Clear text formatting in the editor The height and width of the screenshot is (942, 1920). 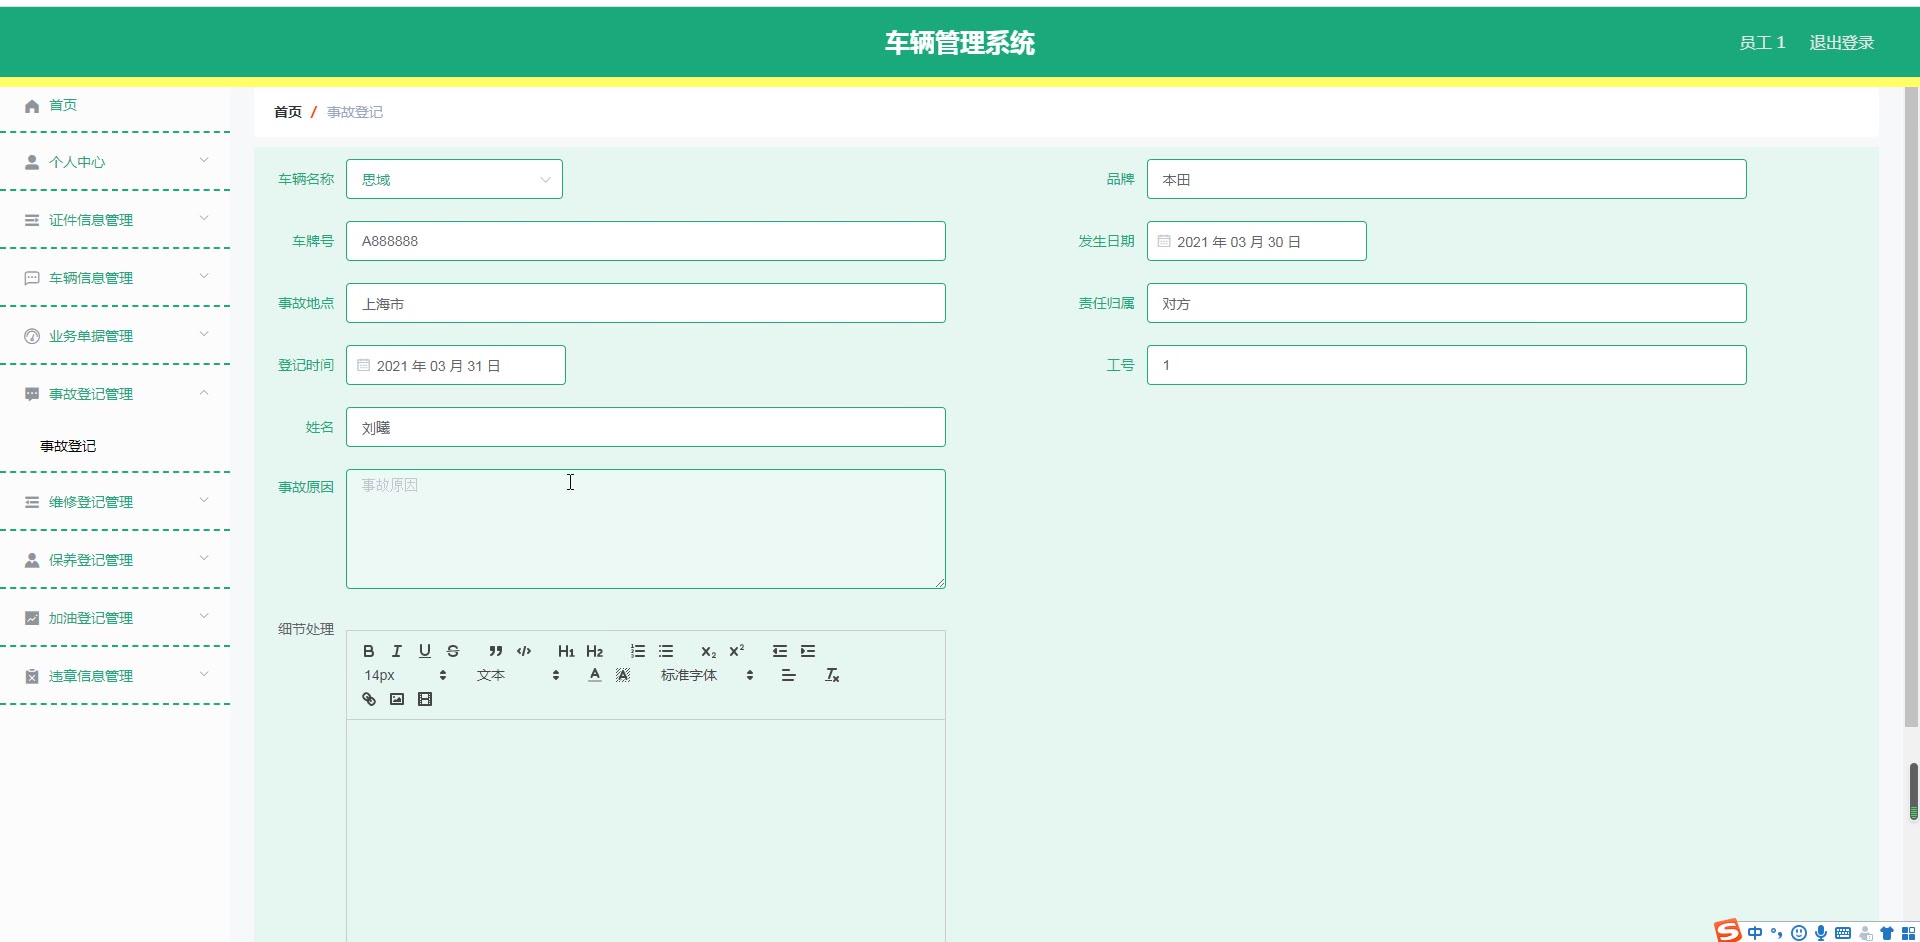tap(831, 676)
